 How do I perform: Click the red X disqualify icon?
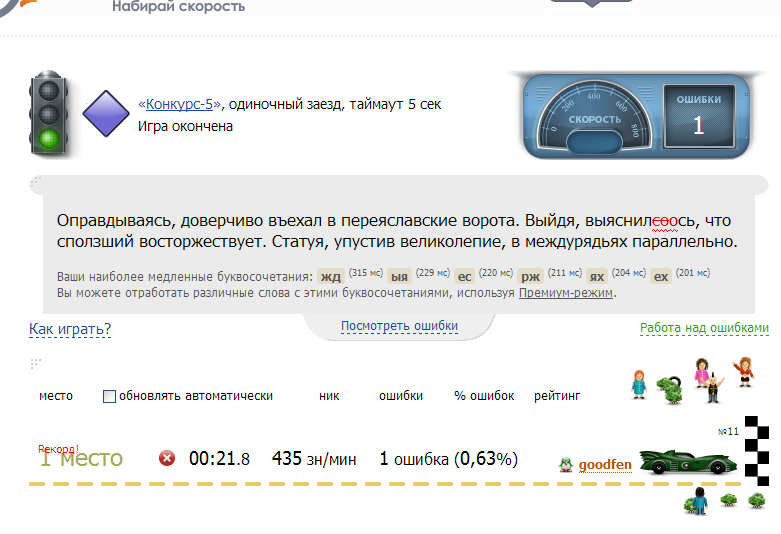tap(167, 458)
